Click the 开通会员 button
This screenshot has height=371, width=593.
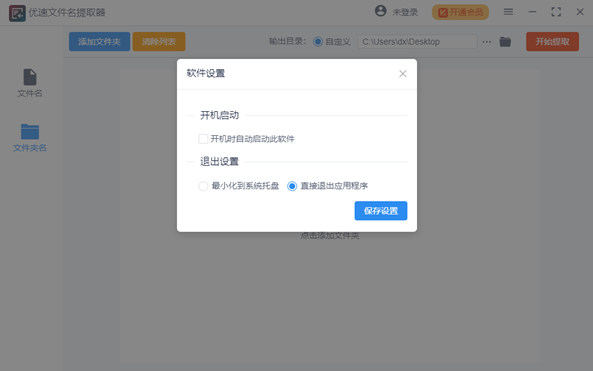click(460, 12)
